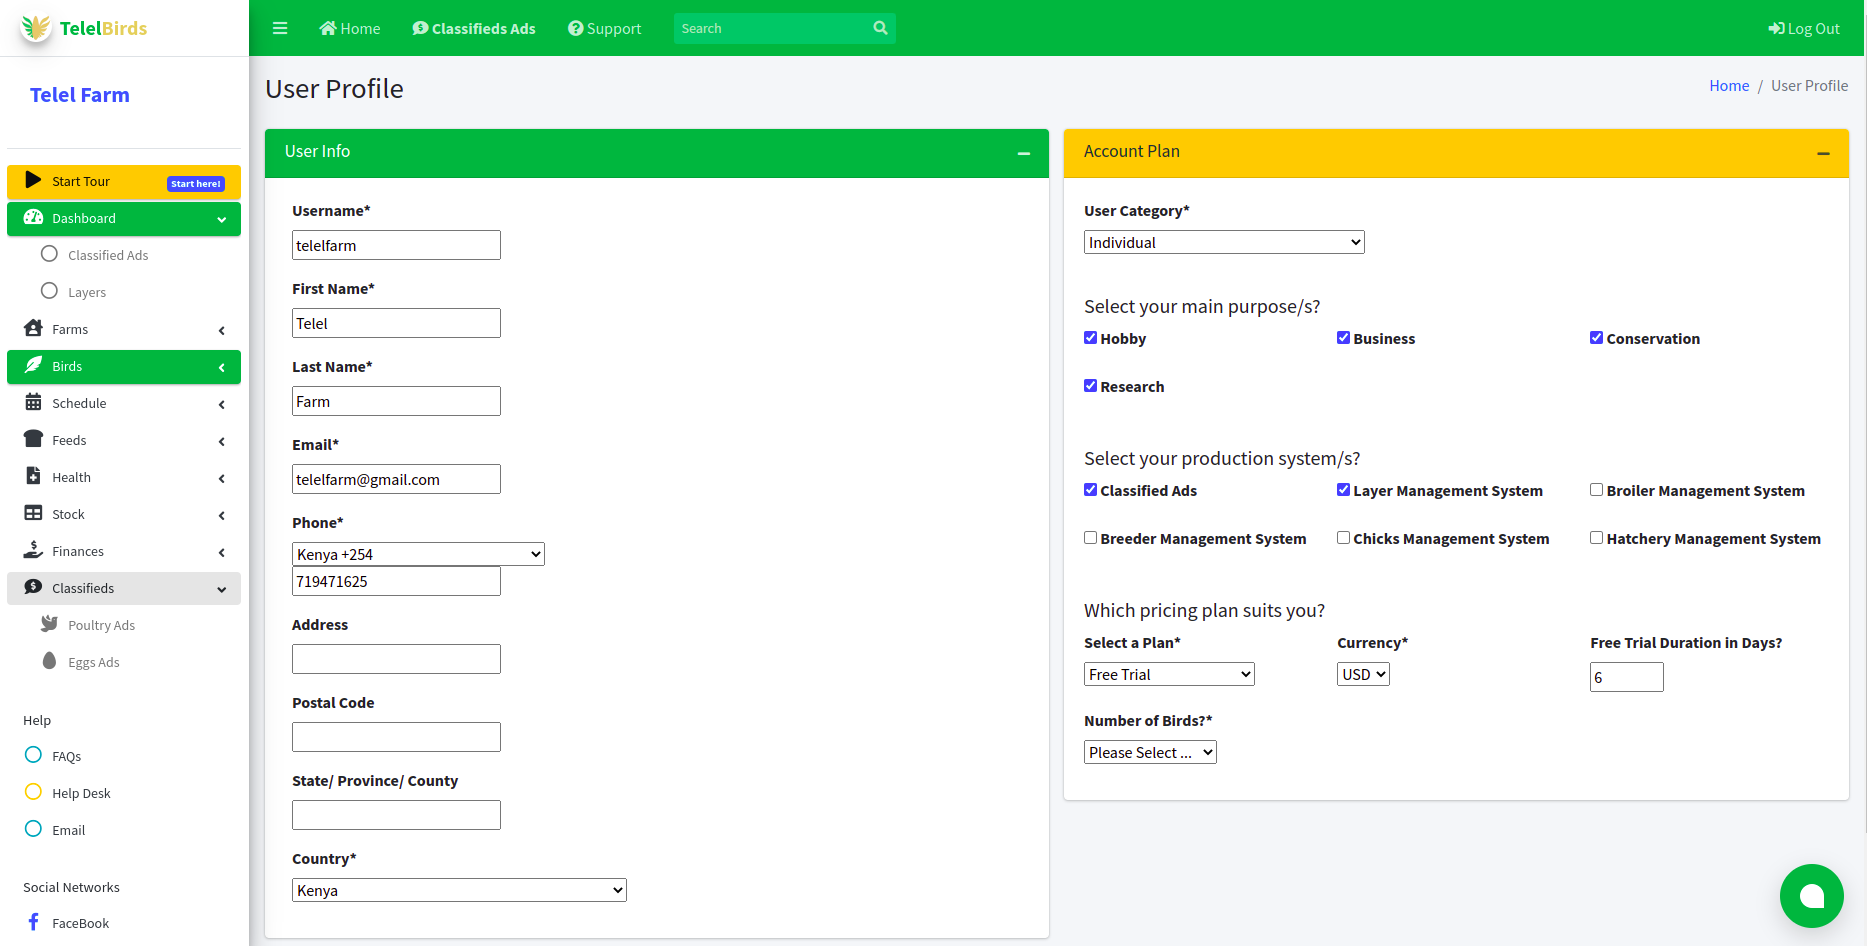This screenshot has height=946, width=1867.
Task: Open Support in top navigation
Action: tap(604, 28)
